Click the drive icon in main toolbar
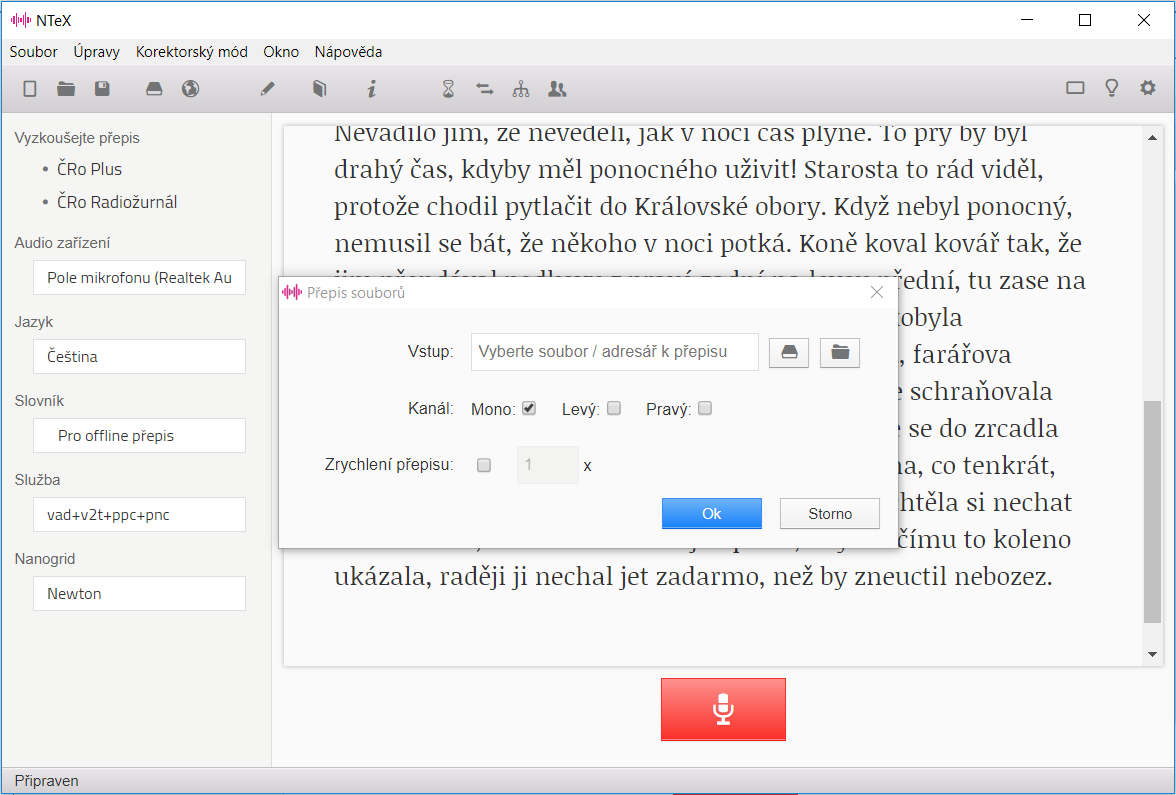1176x795 pixels. tap(154, 89)
